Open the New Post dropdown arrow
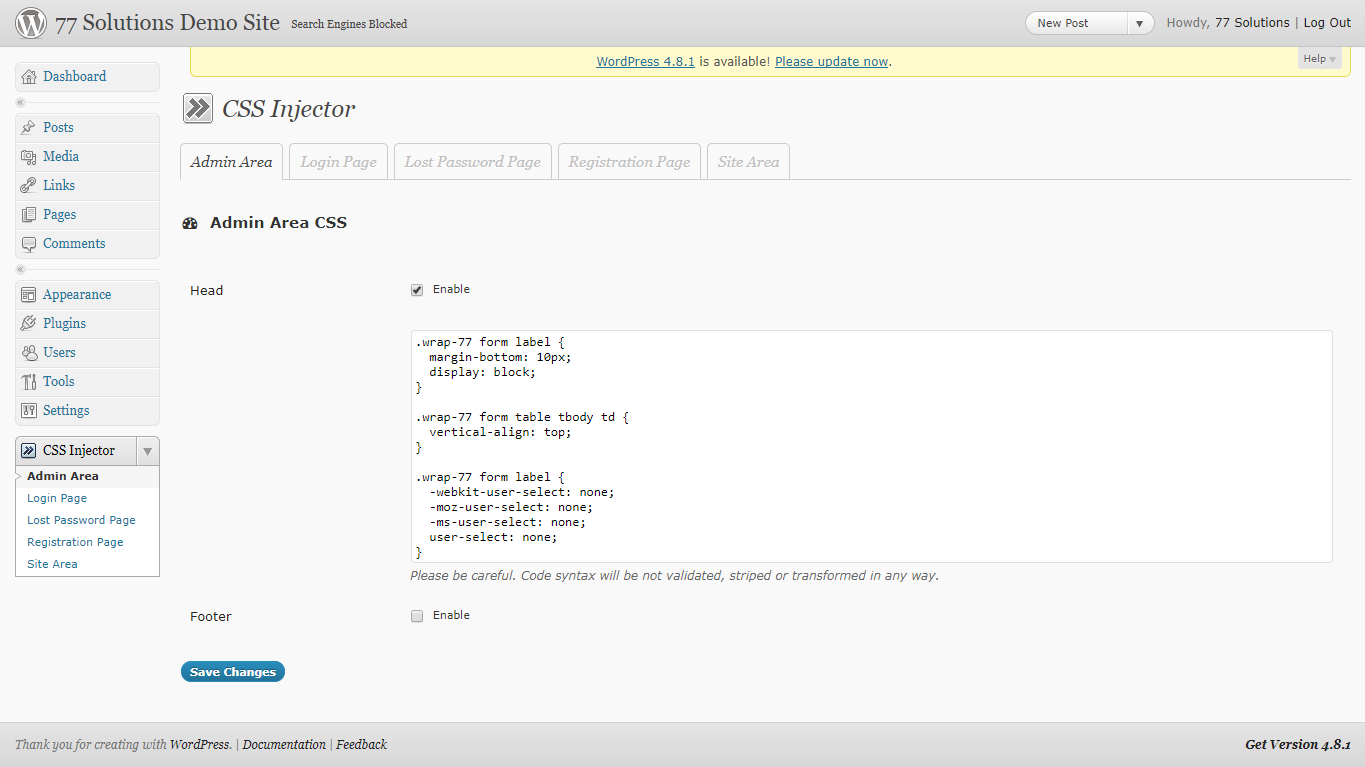This screenshot has height=767, width=1365. pyautogui.click(x=1139, y=23)
